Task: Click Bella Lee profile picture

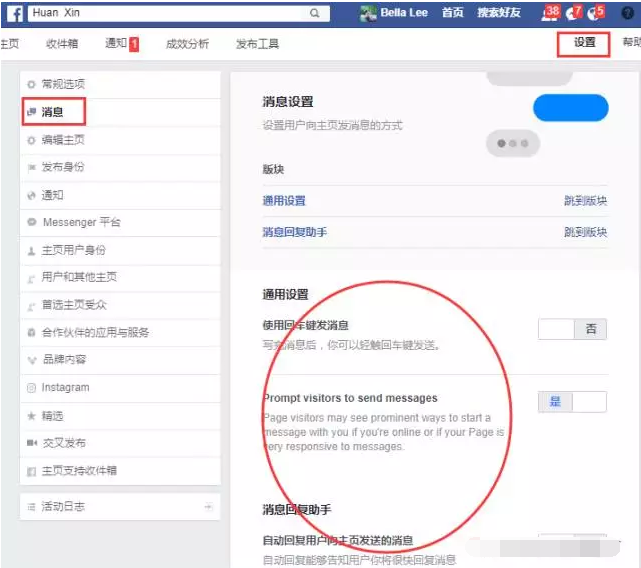Action: pos(368,13)
